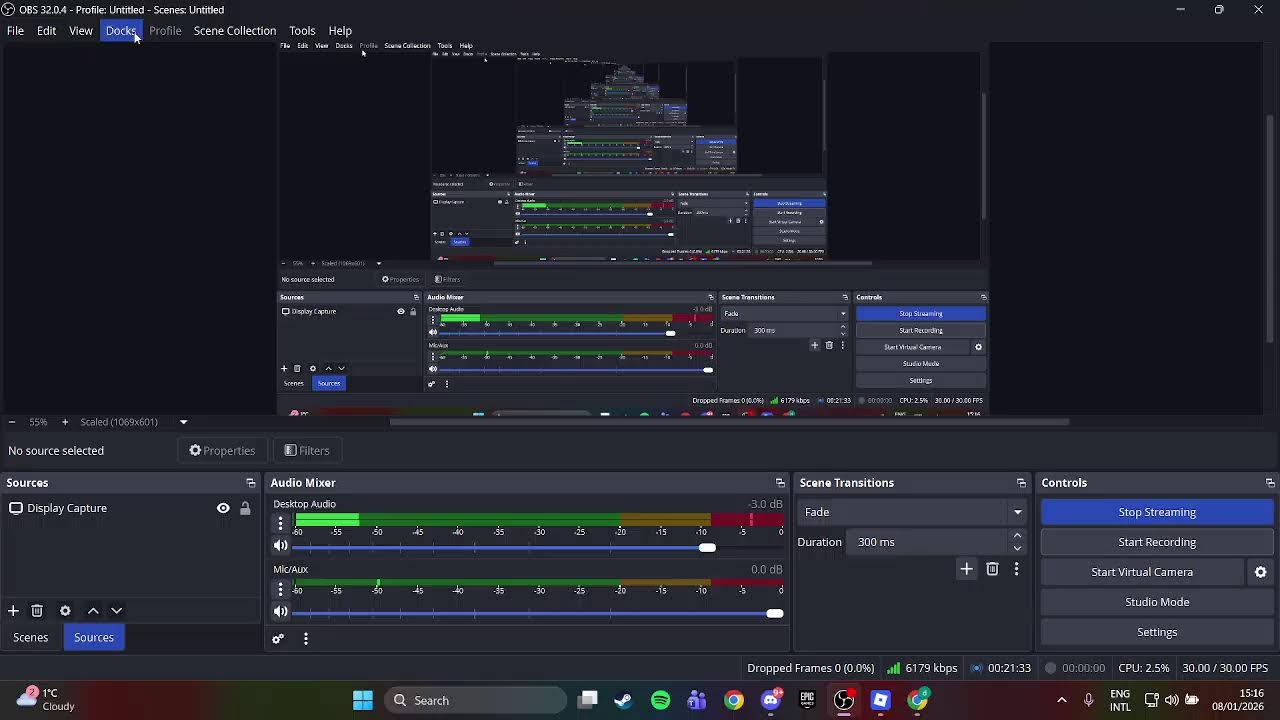
Task: Open Settings from Controls panel
Action: [1157, 632]
